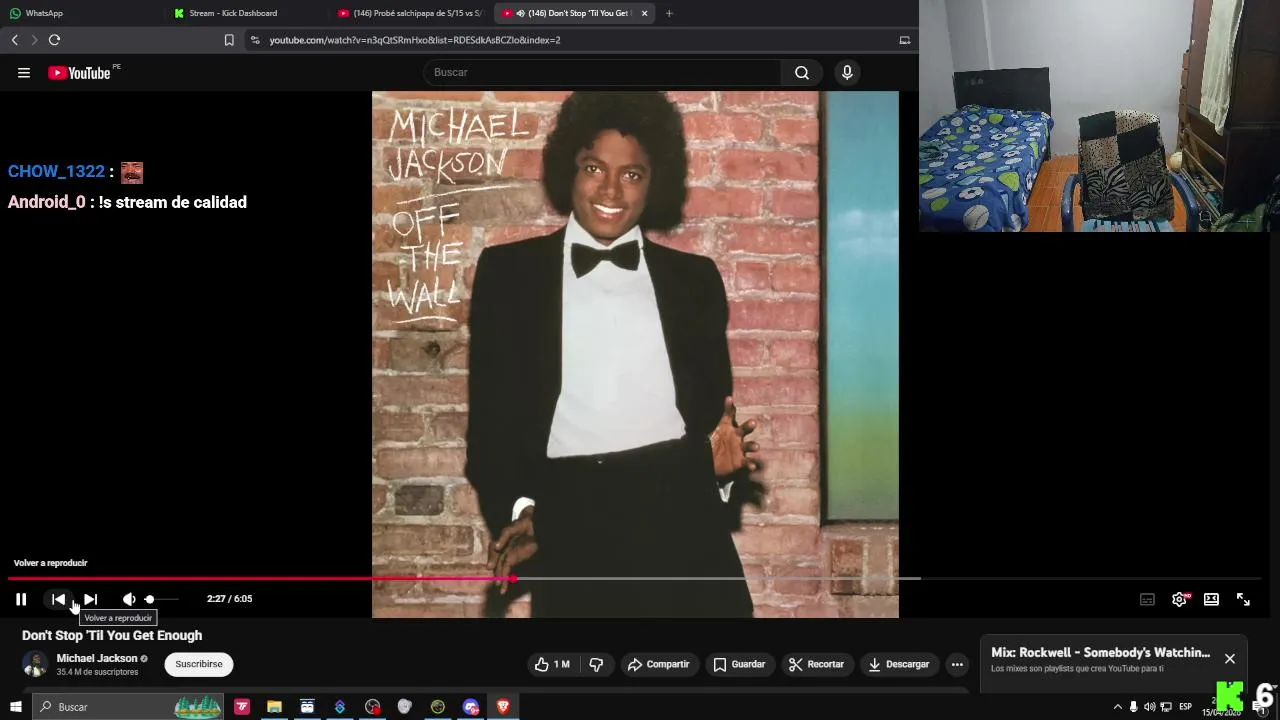Go to YouTube home via logo
Image resolution: width=1280 pixels, height=720 pixels.
80,72
